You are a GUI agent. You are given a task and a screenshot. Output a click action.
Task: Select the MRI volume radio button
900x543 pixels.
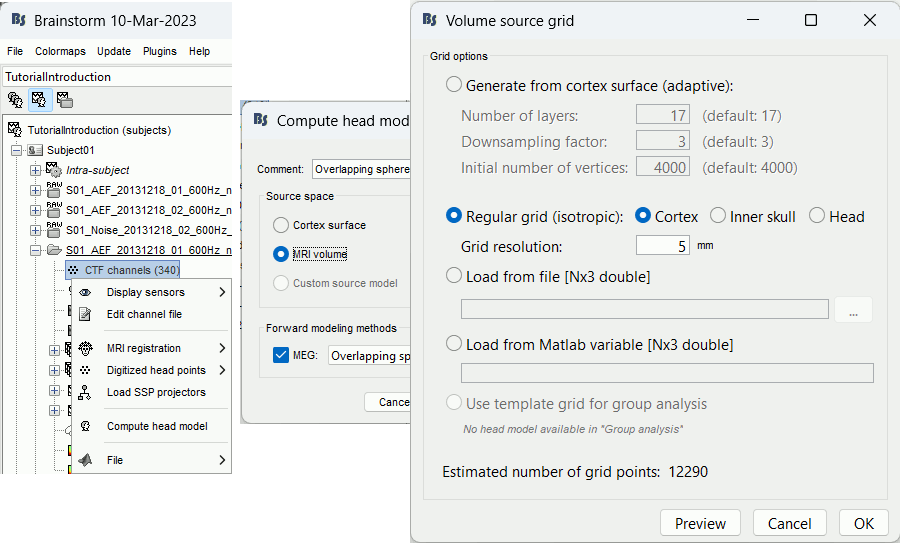point(281,254)
